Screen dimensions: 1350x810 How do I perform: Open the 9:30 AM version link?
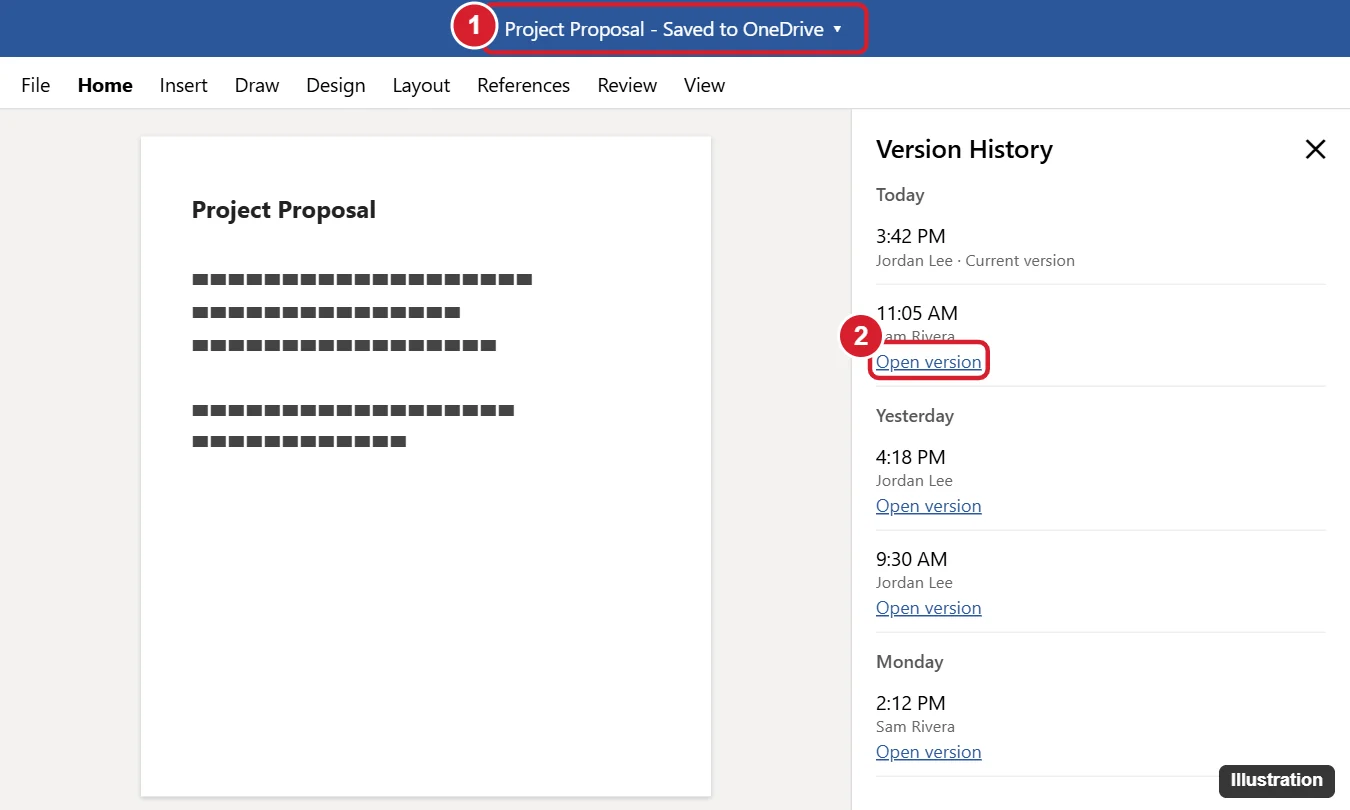point(929,608)
